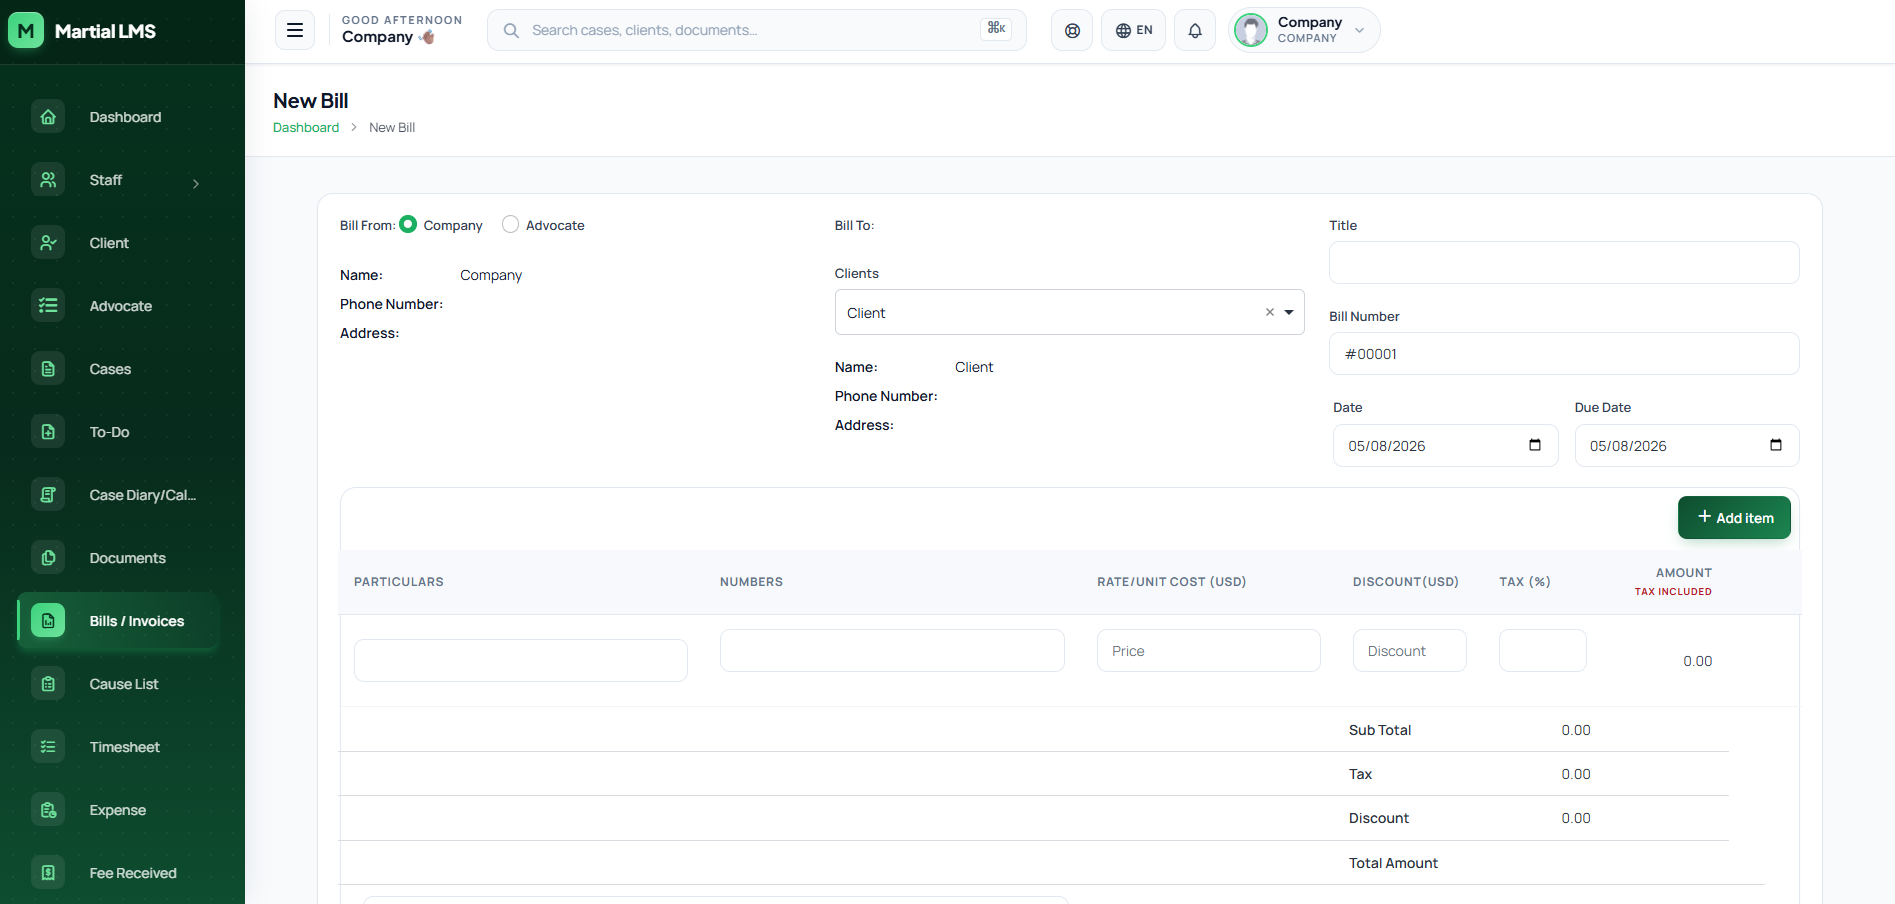
Task: Go to Dashboard in sidebar
Action: tap(125, 117)
